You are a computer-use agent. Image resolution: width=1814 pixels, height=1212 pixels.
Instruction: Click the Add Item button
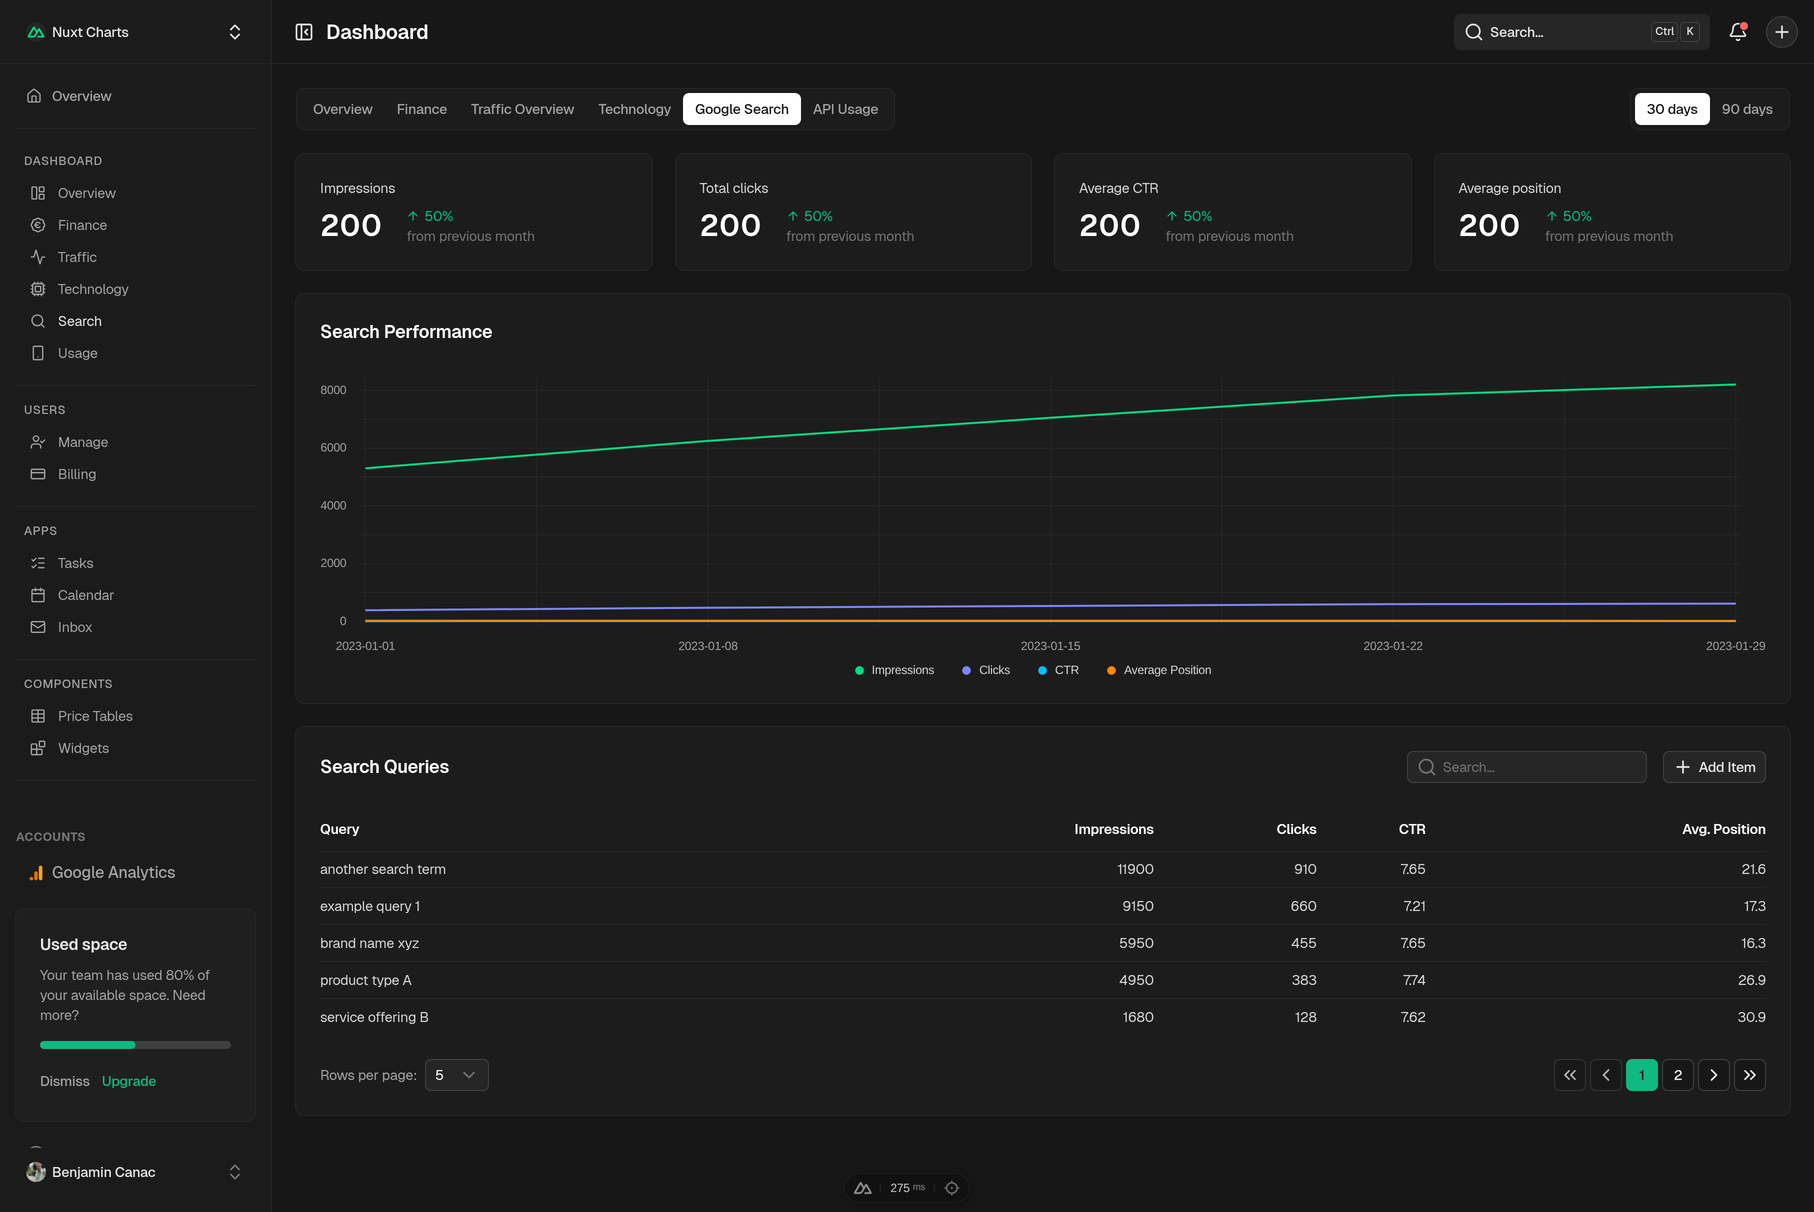pyautogui.click(x=1714, y=767)
